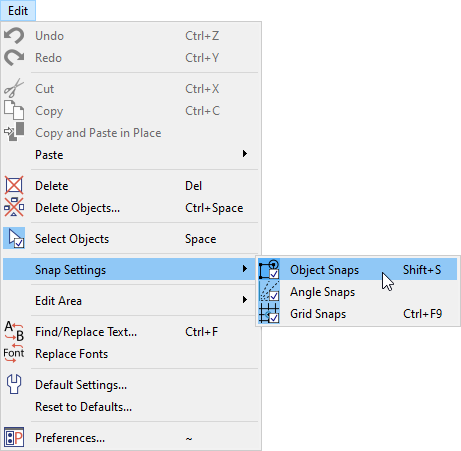The image size is (461, 451).
Task: Click the Find/Replace Text A-B icon
Action: pos(14,331)
